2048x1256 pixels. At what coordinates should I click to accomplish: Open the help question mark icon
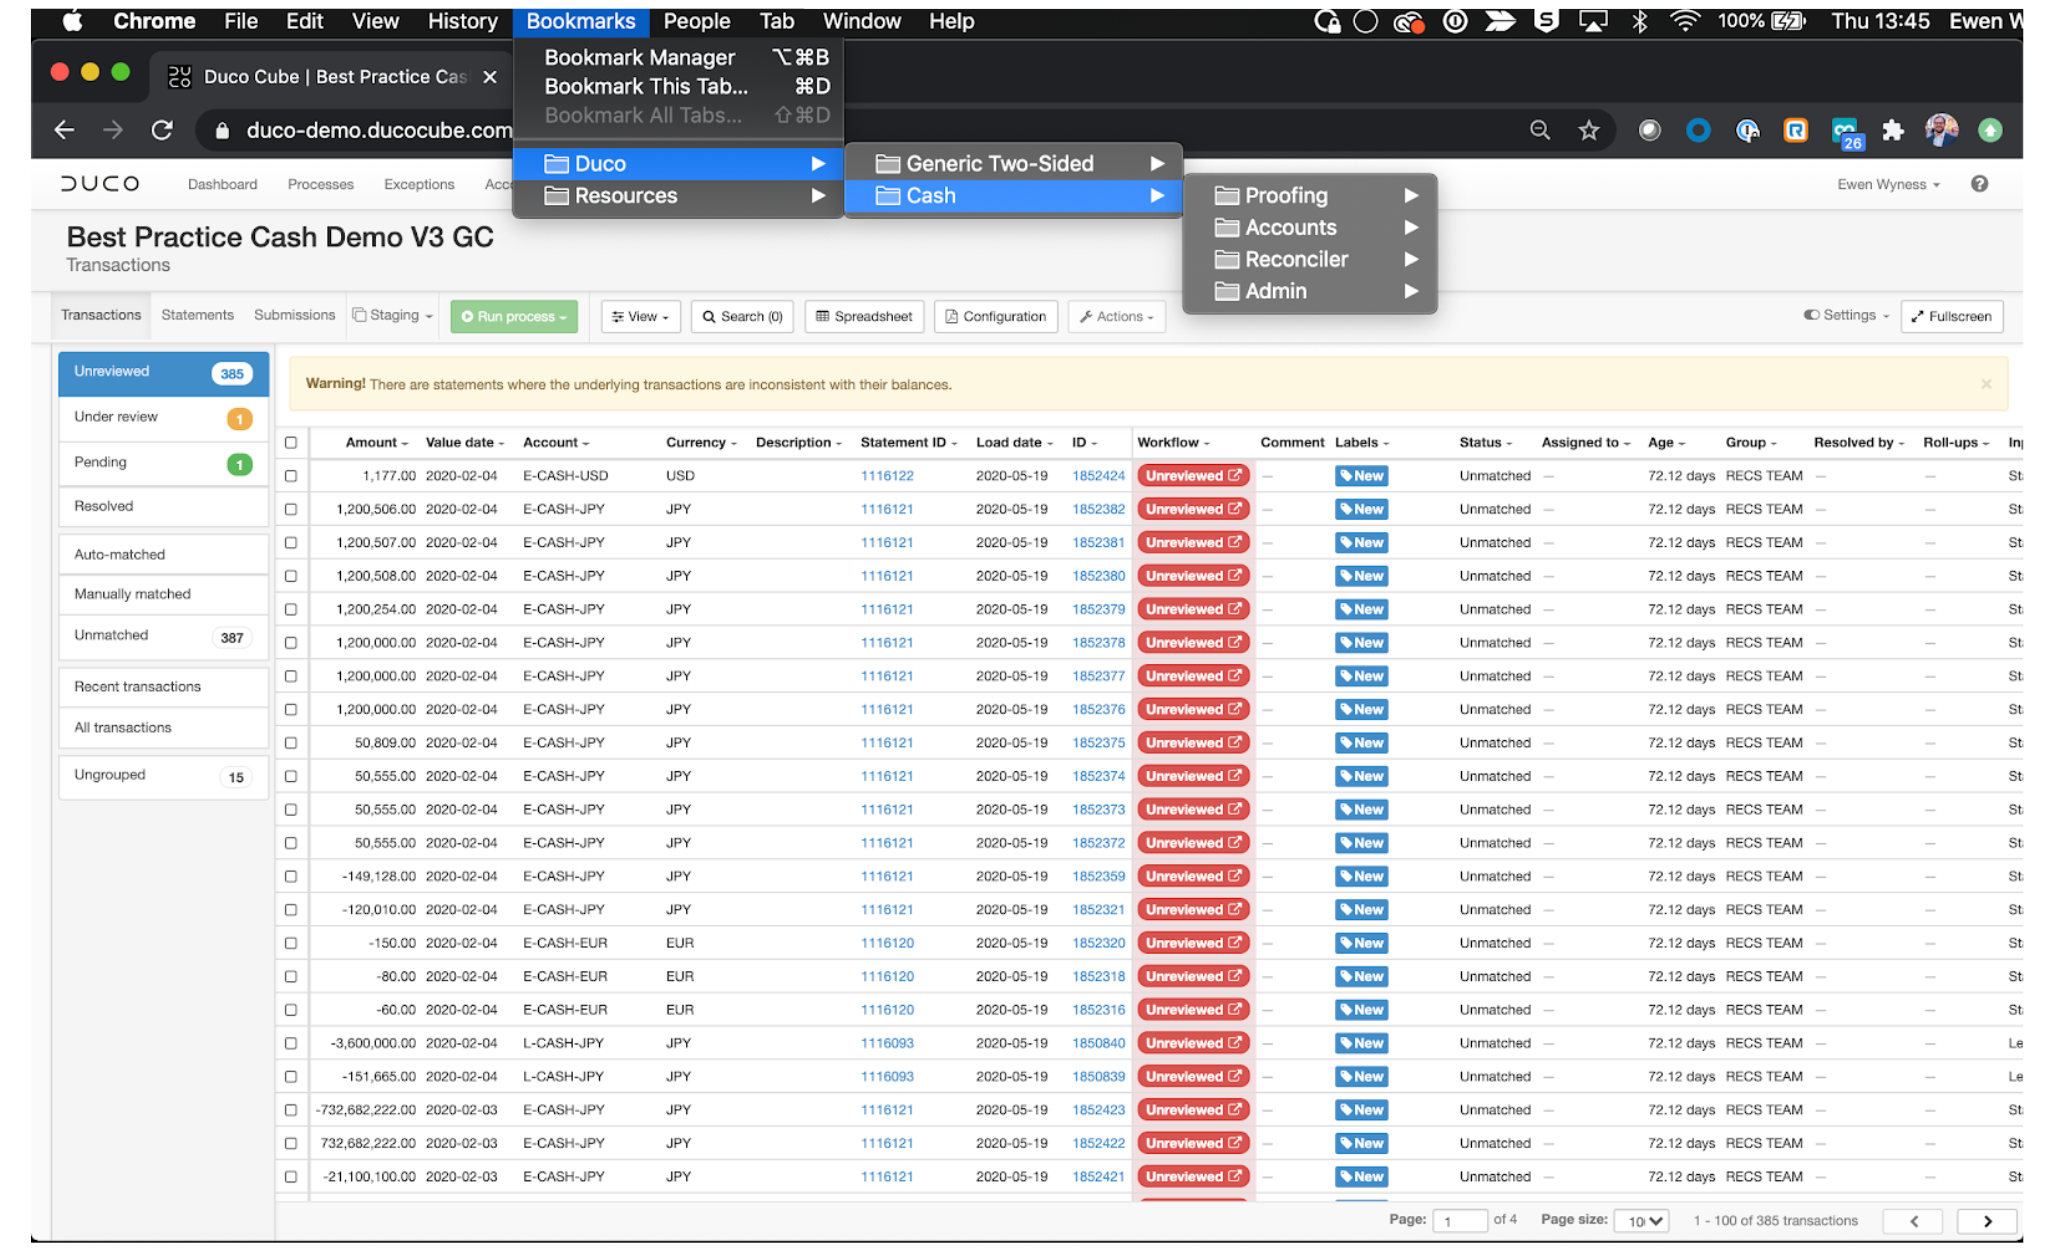point(1979,184)
